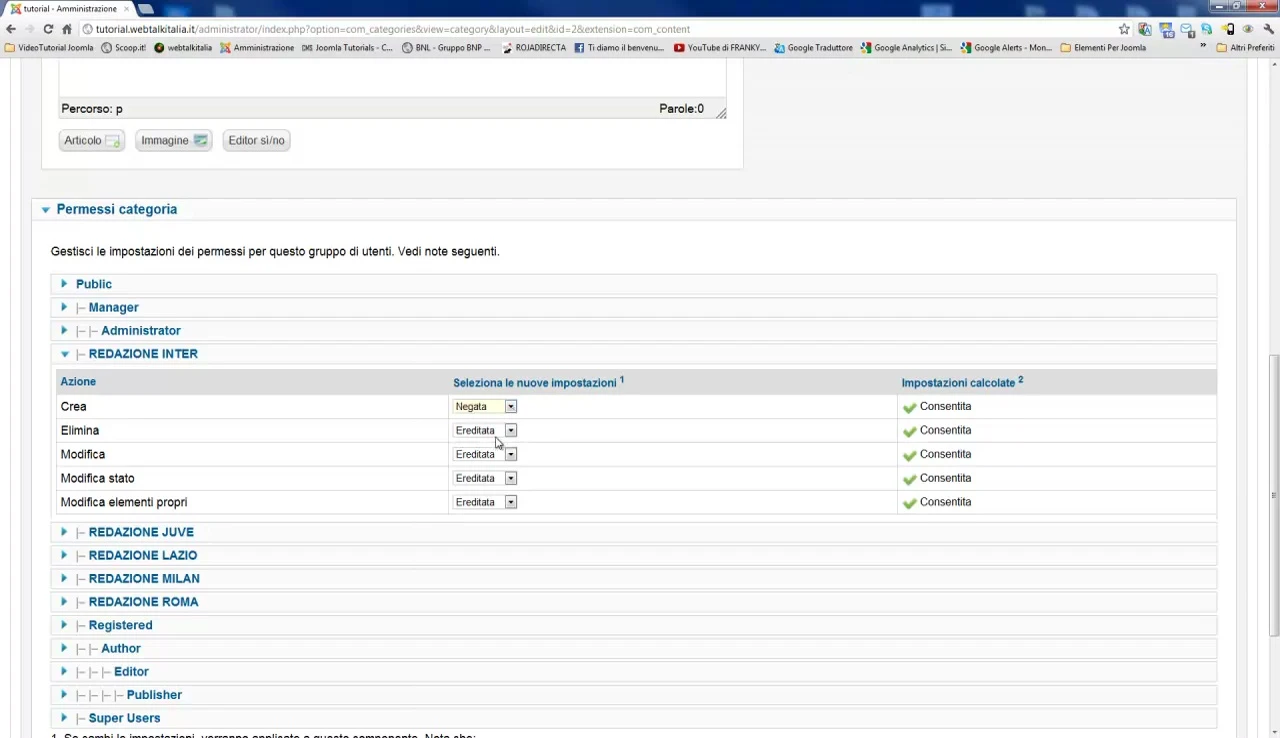Click the Editor sì/no button

[x=256, y=140]
